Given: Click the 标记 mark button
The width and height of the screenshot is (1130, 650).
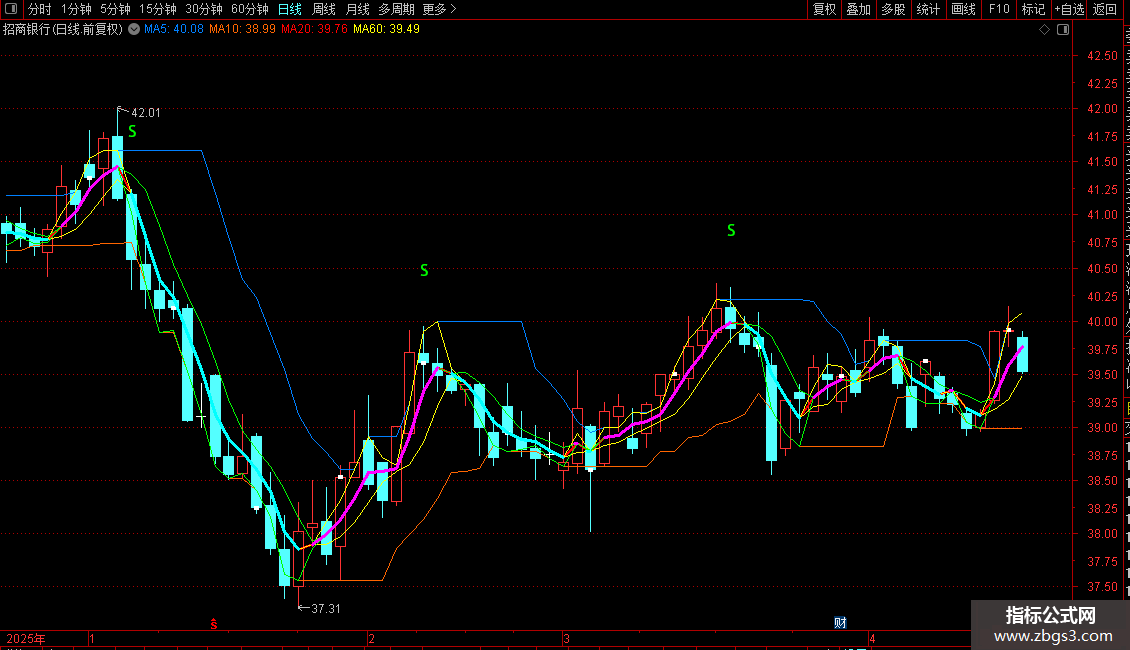Looking at the screenshot, I should click(1033, 9).
